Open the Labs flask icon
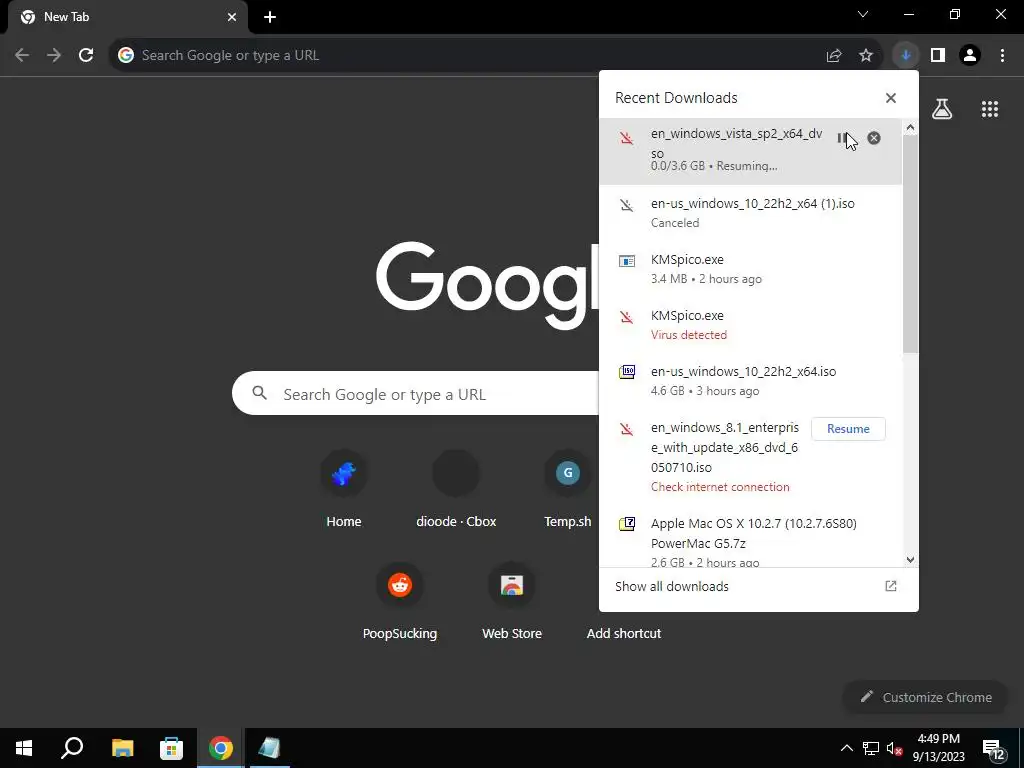1024x768 pixels. click(x=942, y=109)
